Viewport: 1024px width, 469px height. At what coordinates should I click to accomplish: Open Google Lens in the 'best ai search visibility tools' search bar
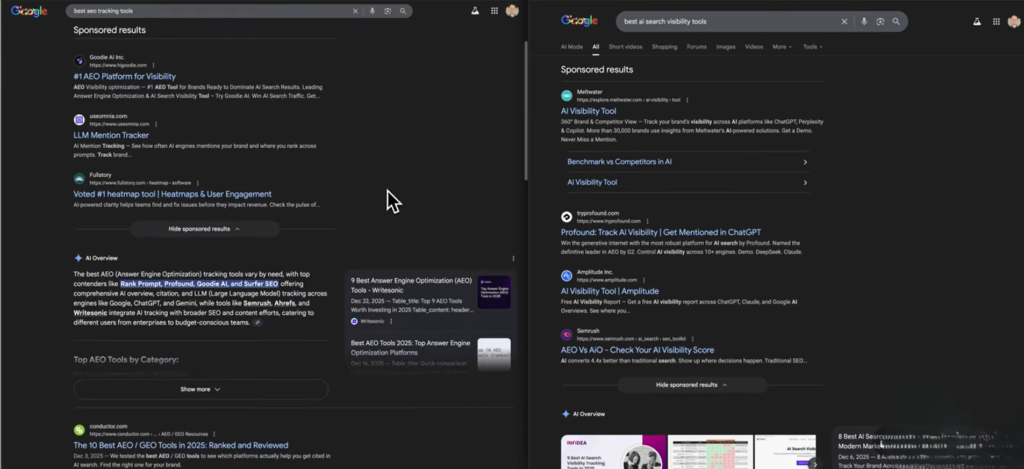point(879,20)
